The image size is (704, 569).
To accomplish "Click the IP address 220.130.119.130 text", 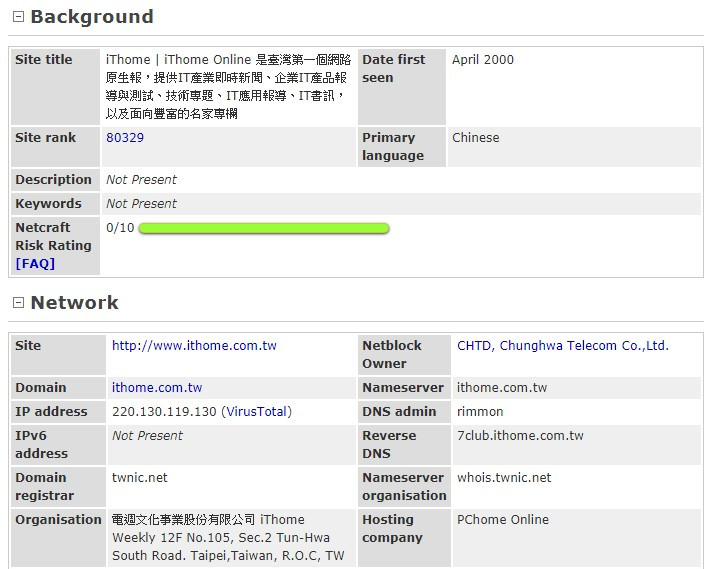I will pos(164,411).
